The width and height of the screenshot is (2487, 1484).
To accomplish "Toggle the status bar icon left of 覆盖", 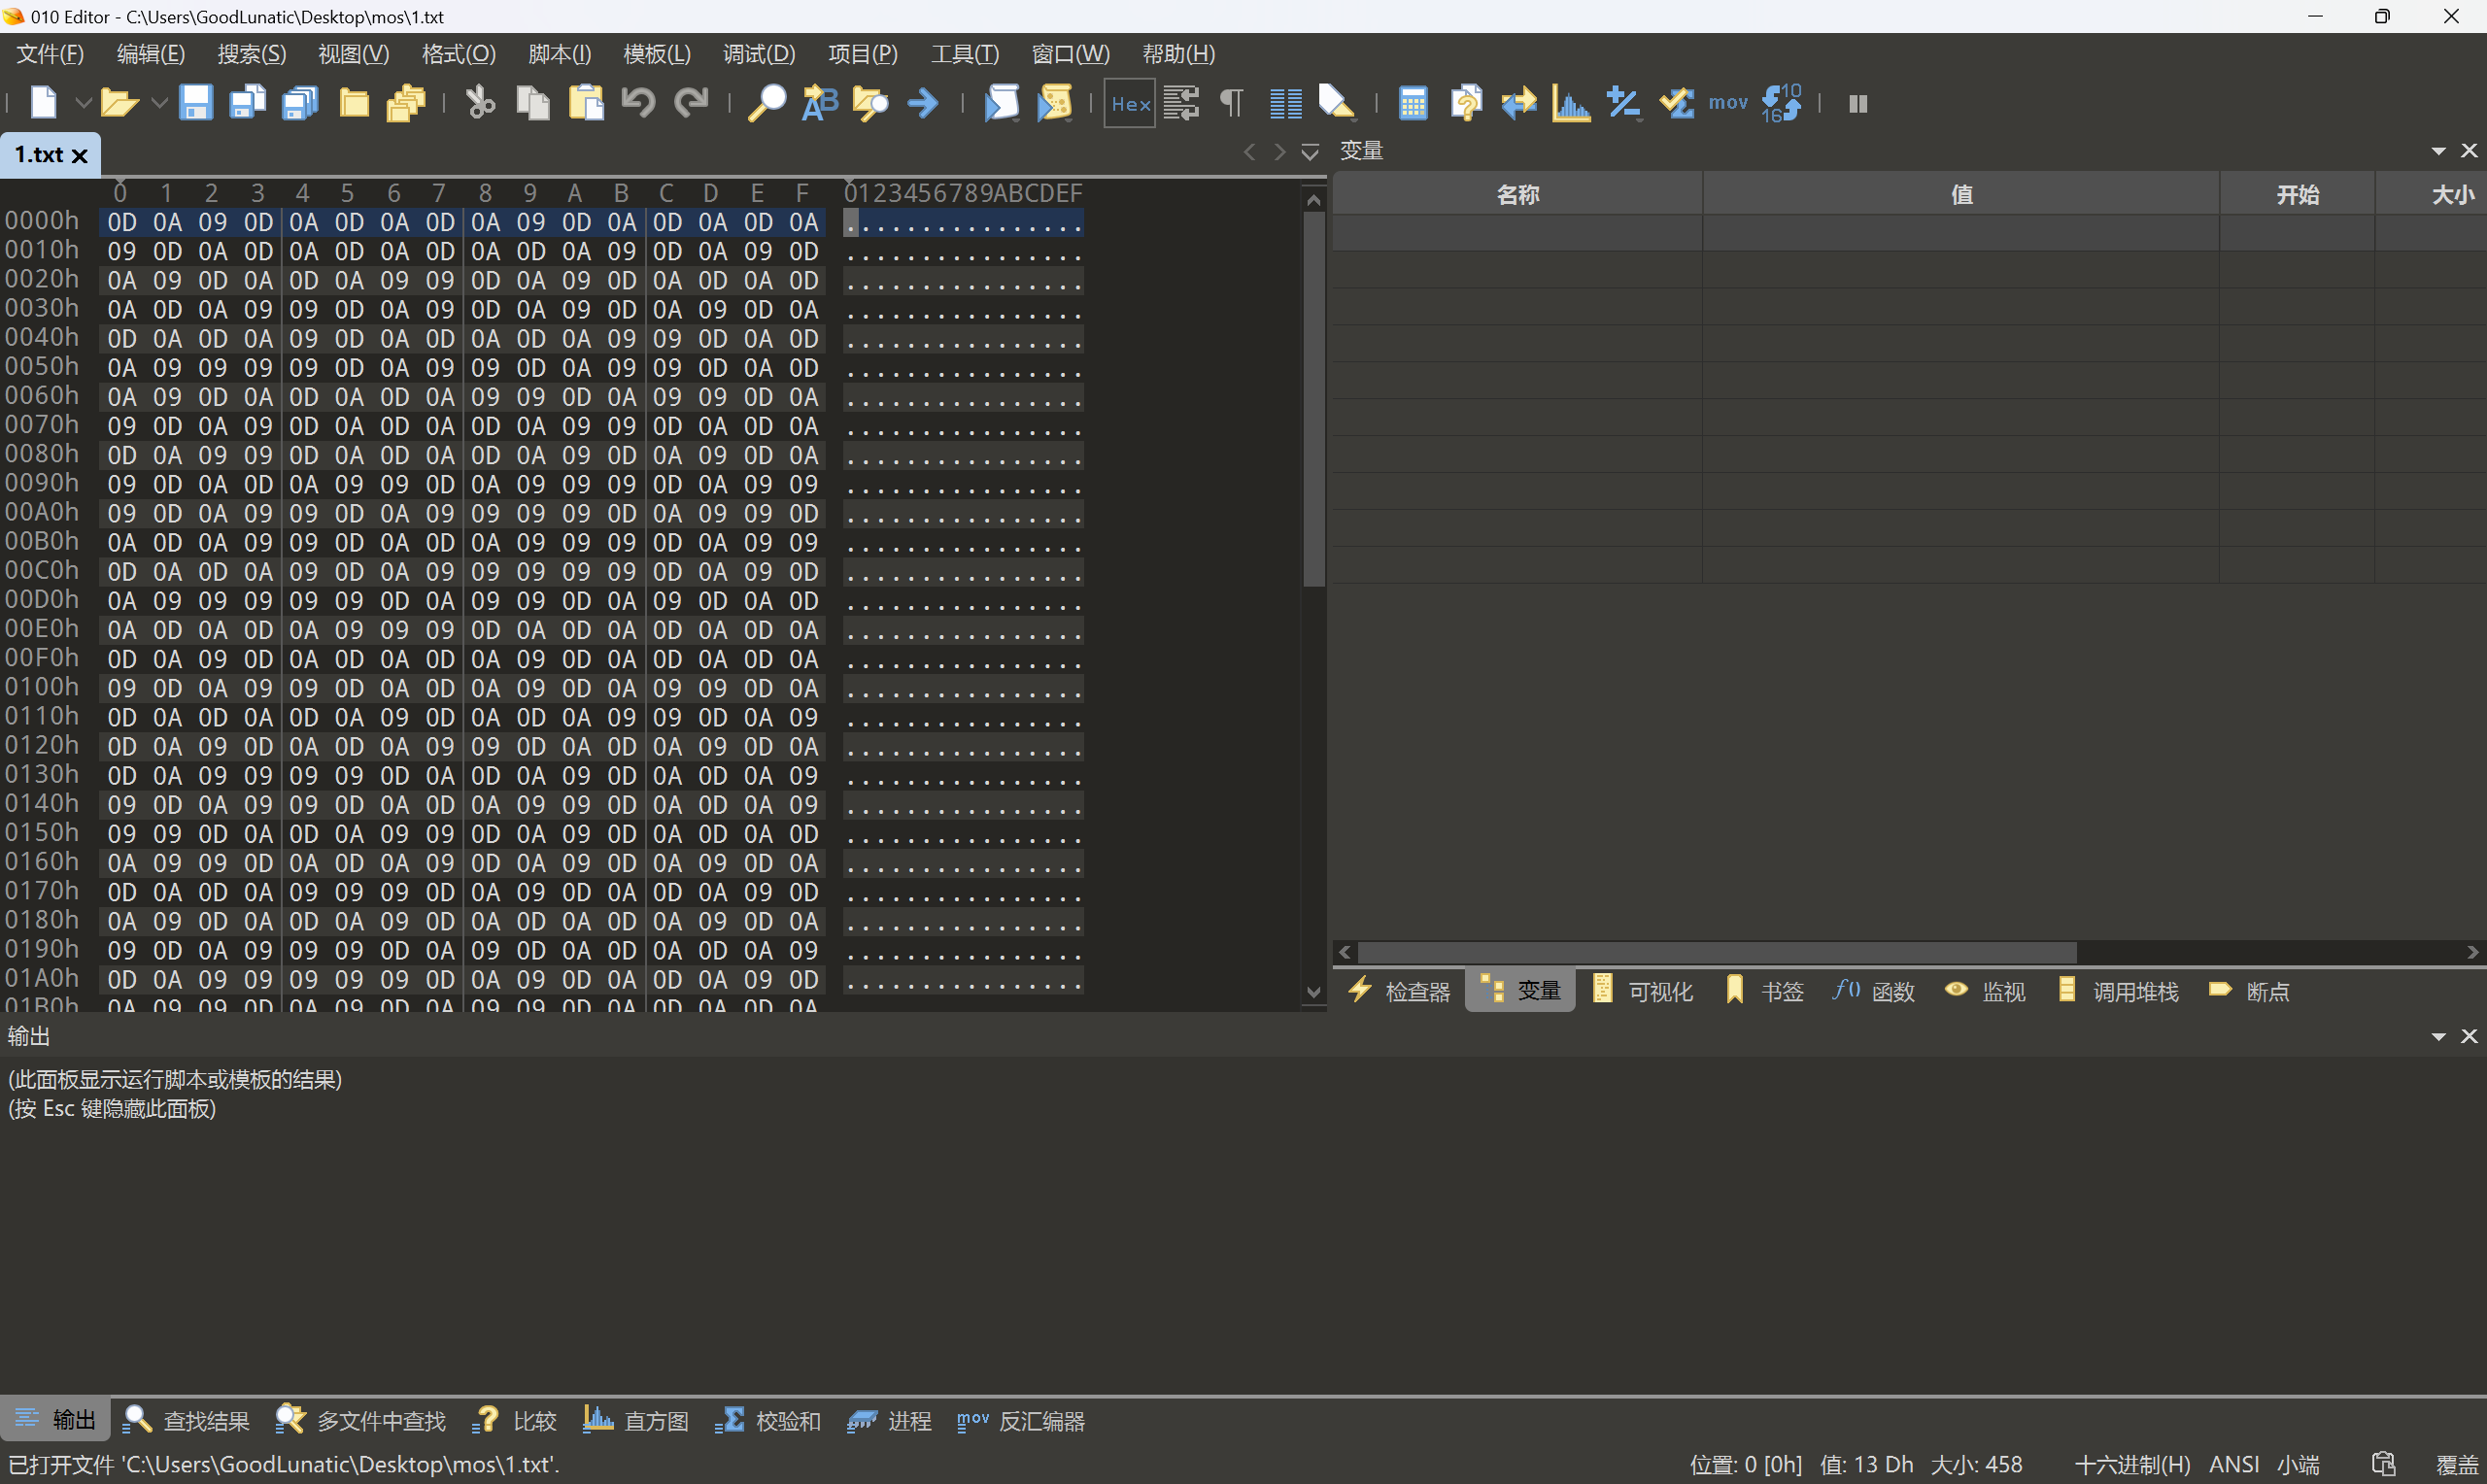I will click(x=2383, y=1465).
